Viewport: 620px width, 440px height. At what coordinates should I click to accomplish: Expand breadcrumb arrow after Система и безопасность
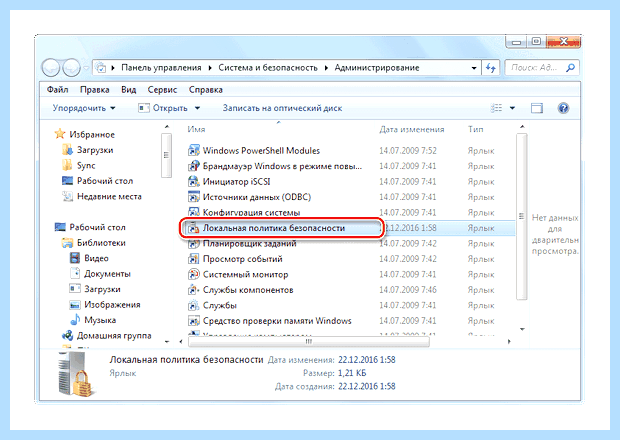click(326, 68)
